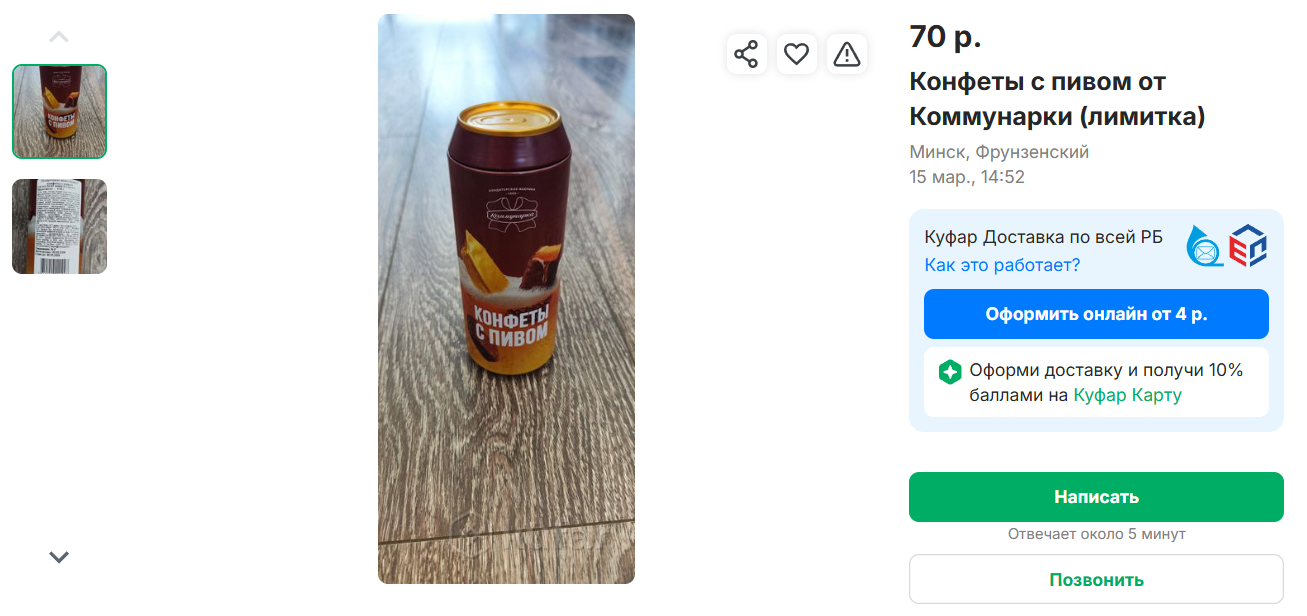Image resolution: width=1307 pixels, height=616 pixels.
Task: Follow the "Куфар Карту" link
Action: click(1127, 395)
